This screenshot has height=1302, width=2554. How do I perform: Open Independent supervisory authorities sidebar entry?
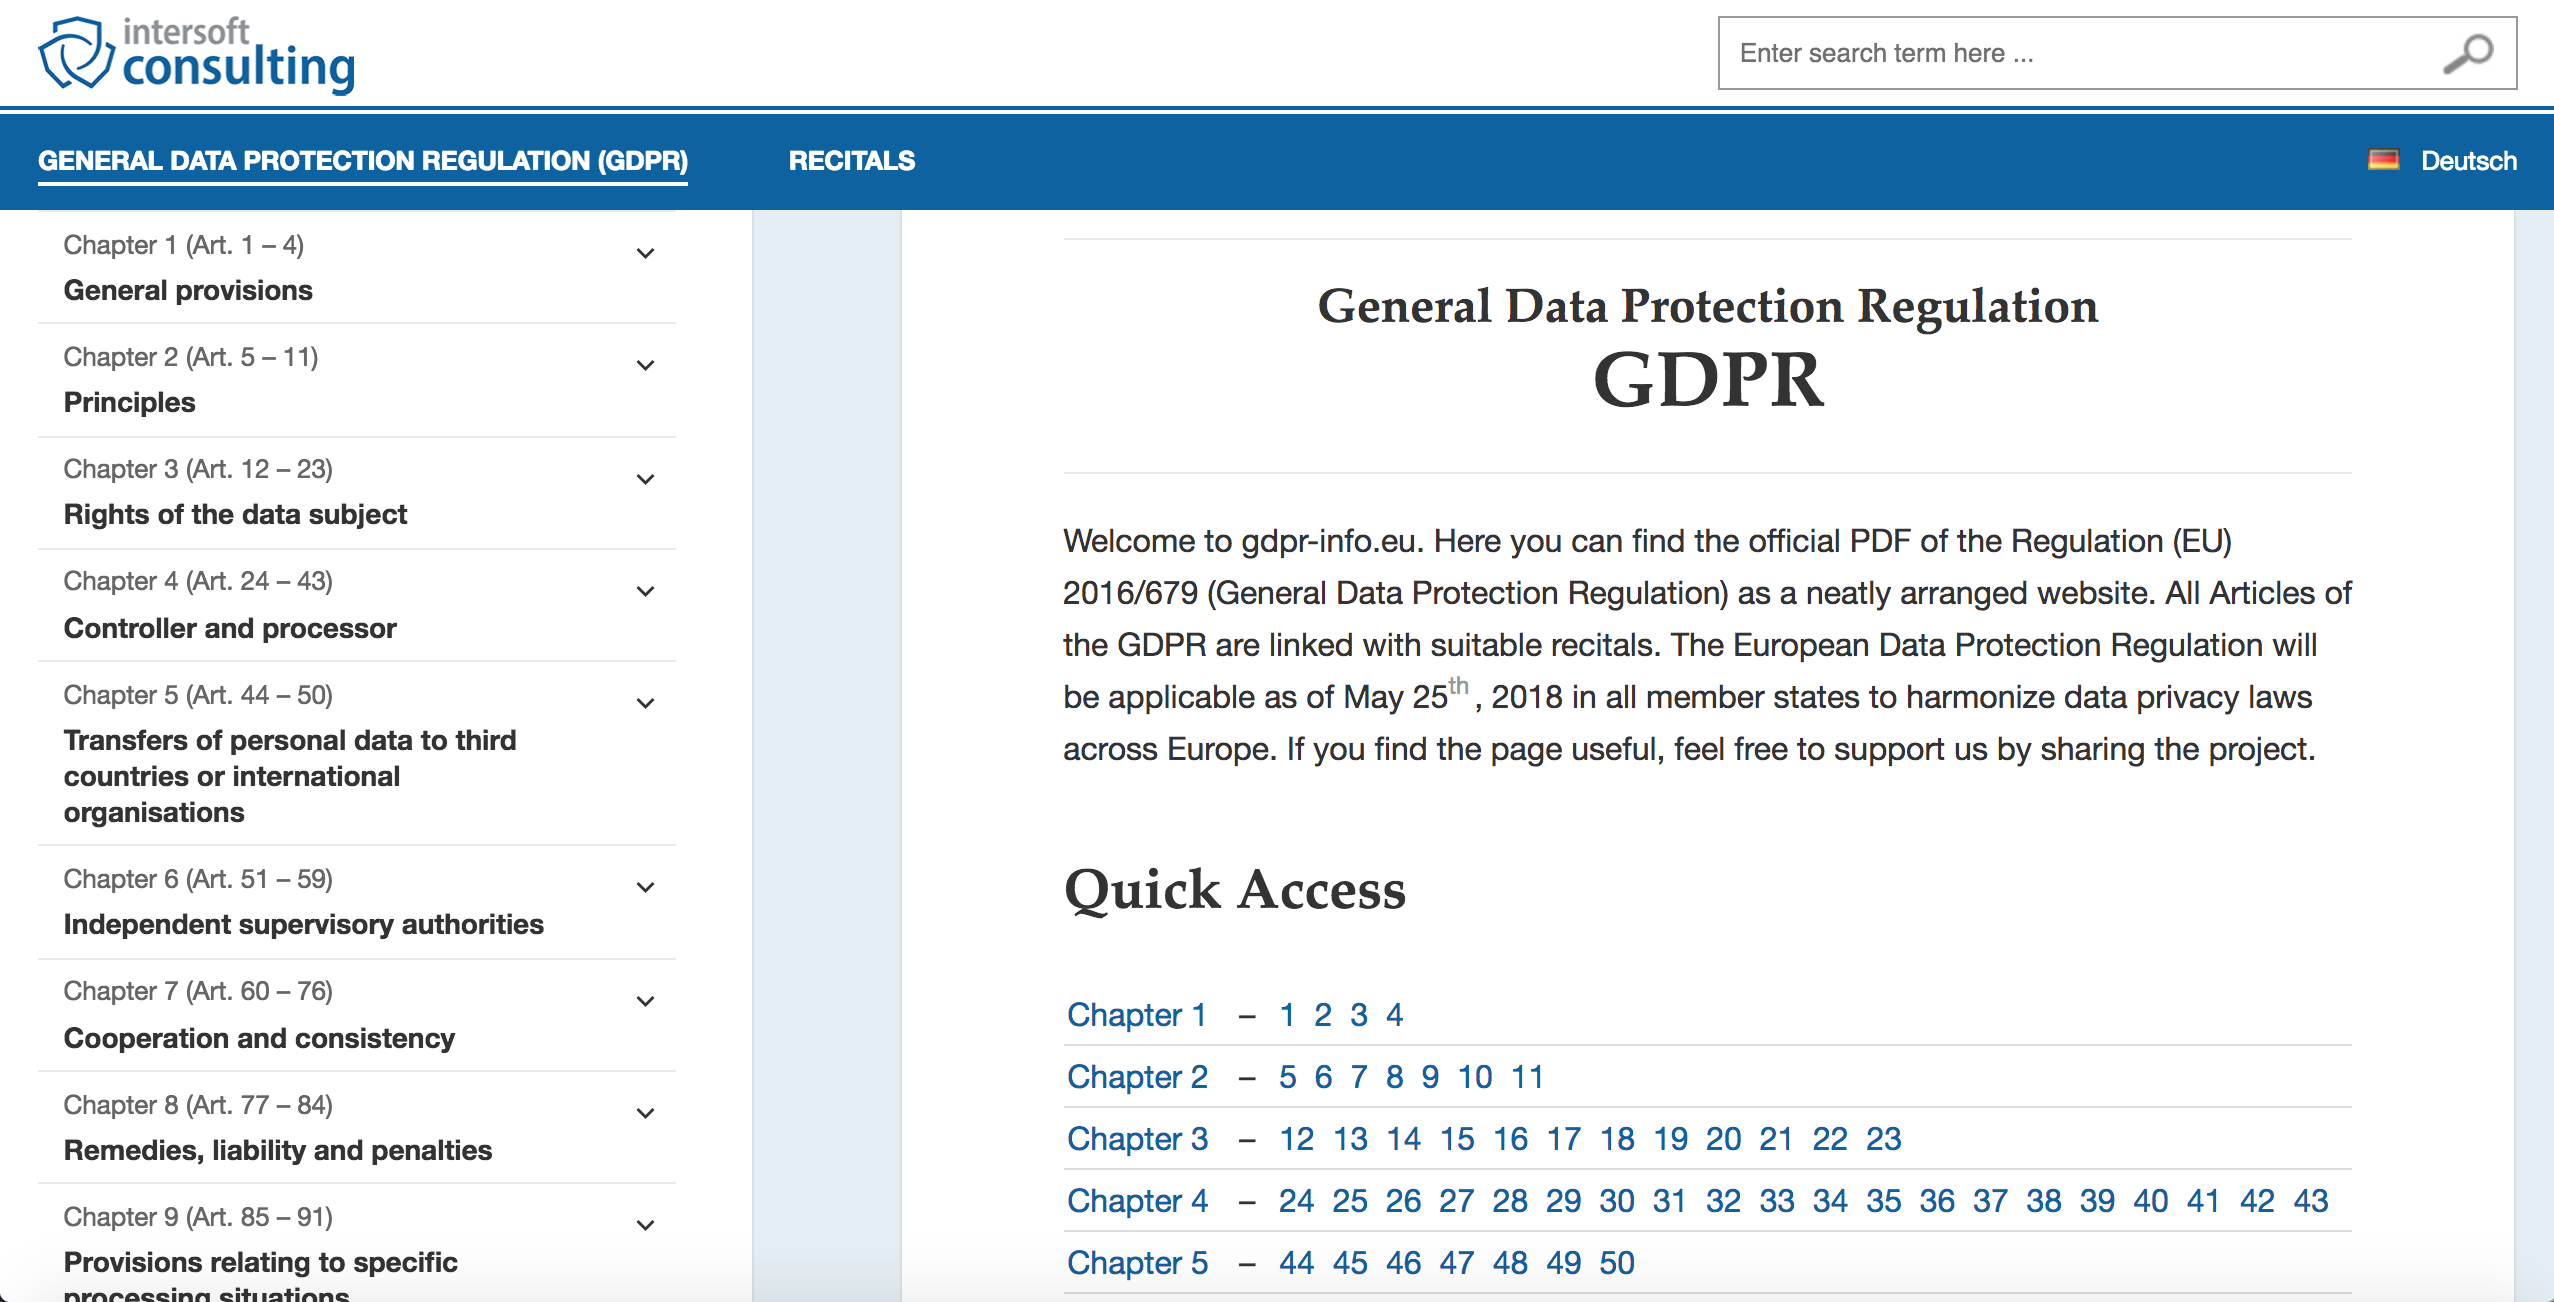(304, 924)
